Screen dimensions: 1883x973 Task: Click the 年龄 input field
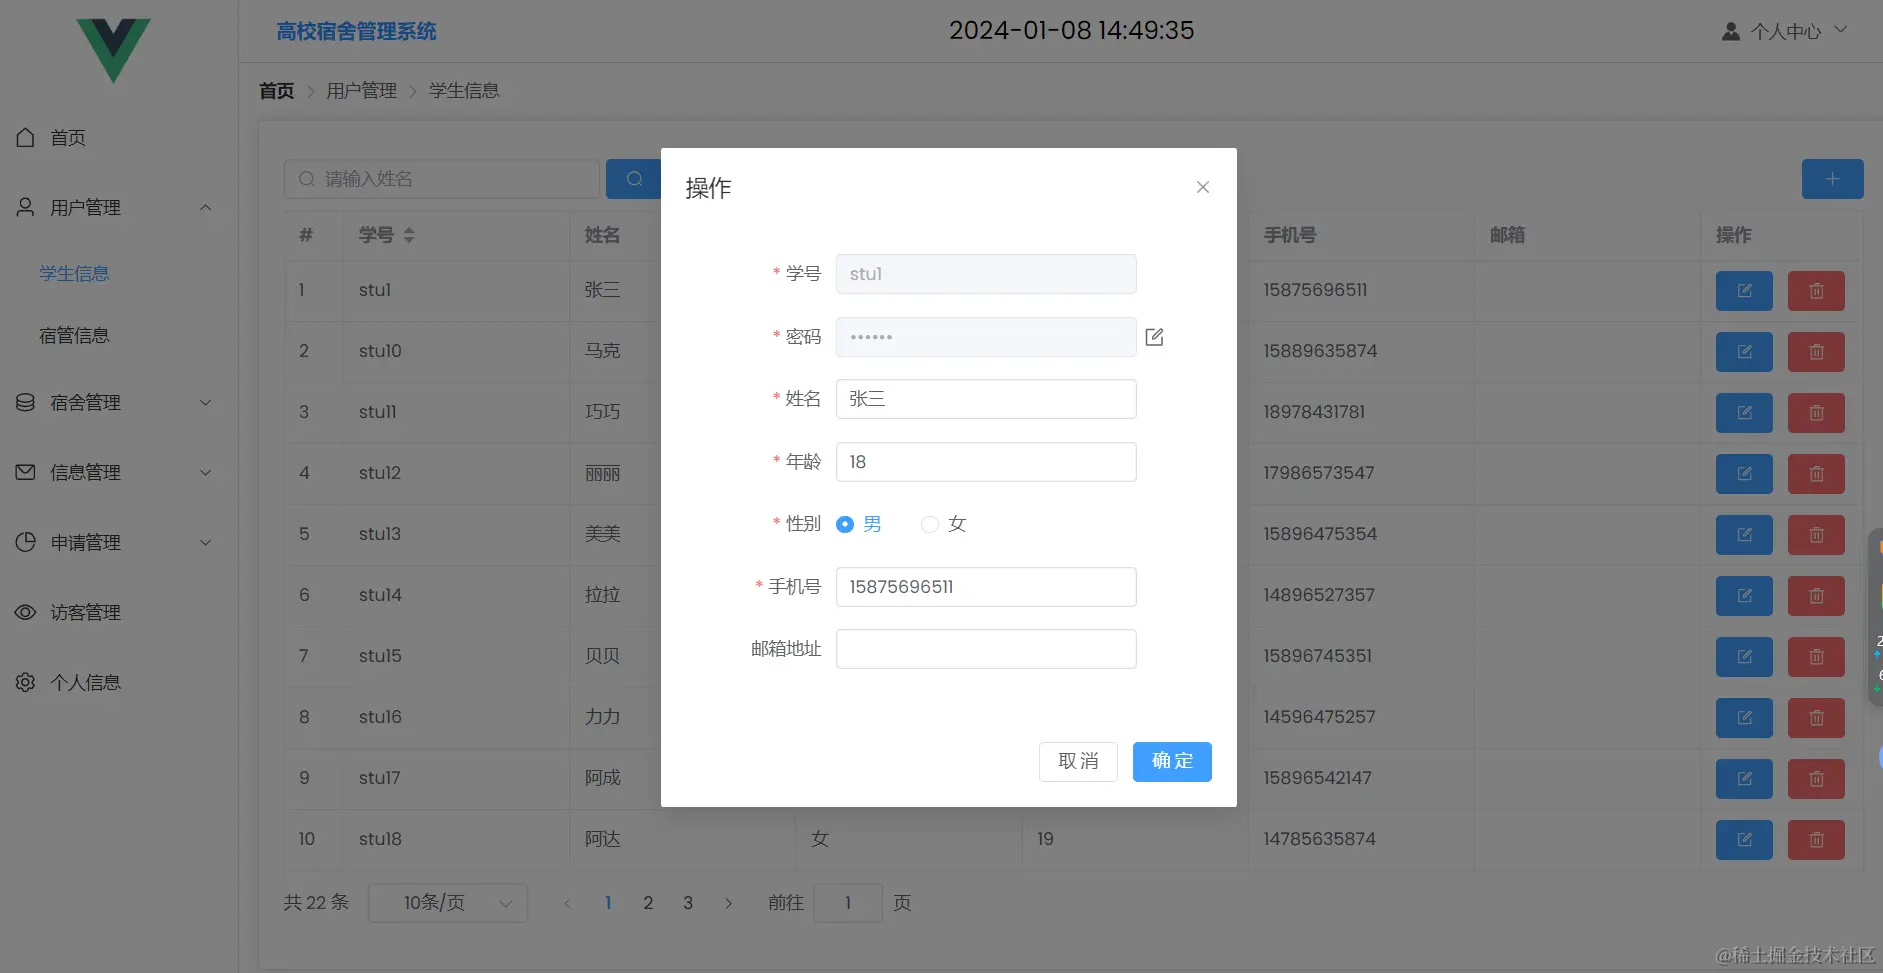coord(986,462)
